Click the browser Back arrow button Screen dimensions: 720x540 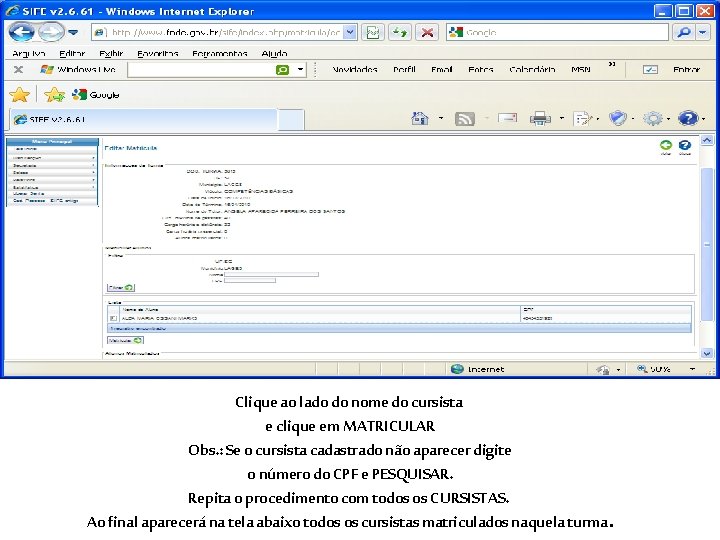(21, 32)
